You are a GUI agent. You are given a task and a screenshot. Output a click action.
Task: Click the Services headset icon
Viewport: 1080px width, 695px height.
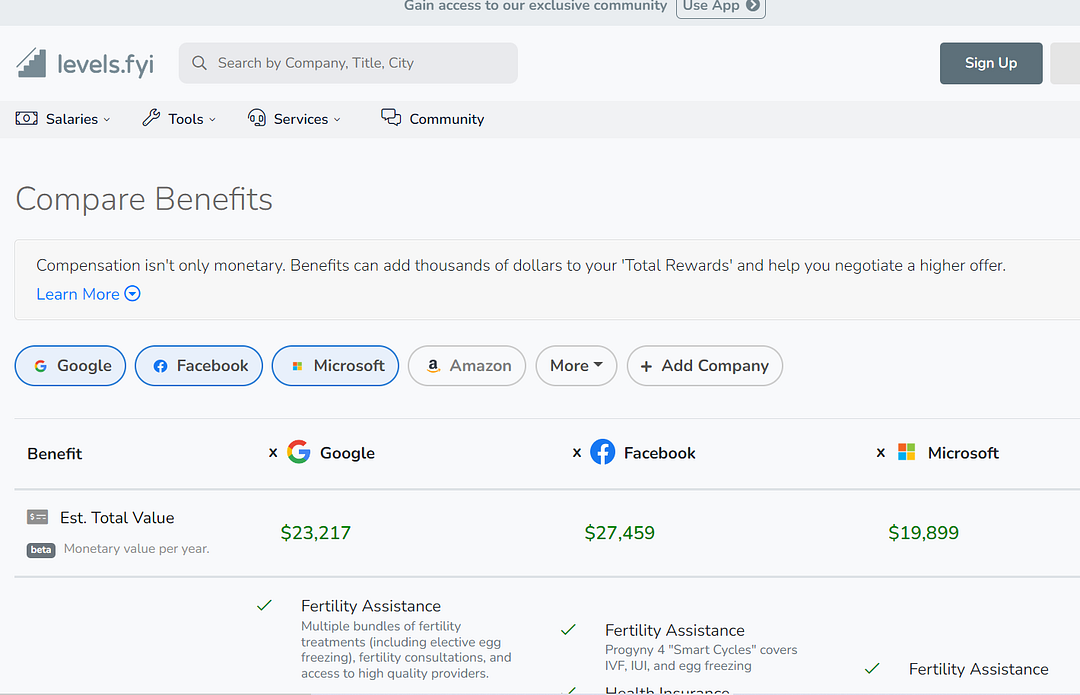click(257, 118)
